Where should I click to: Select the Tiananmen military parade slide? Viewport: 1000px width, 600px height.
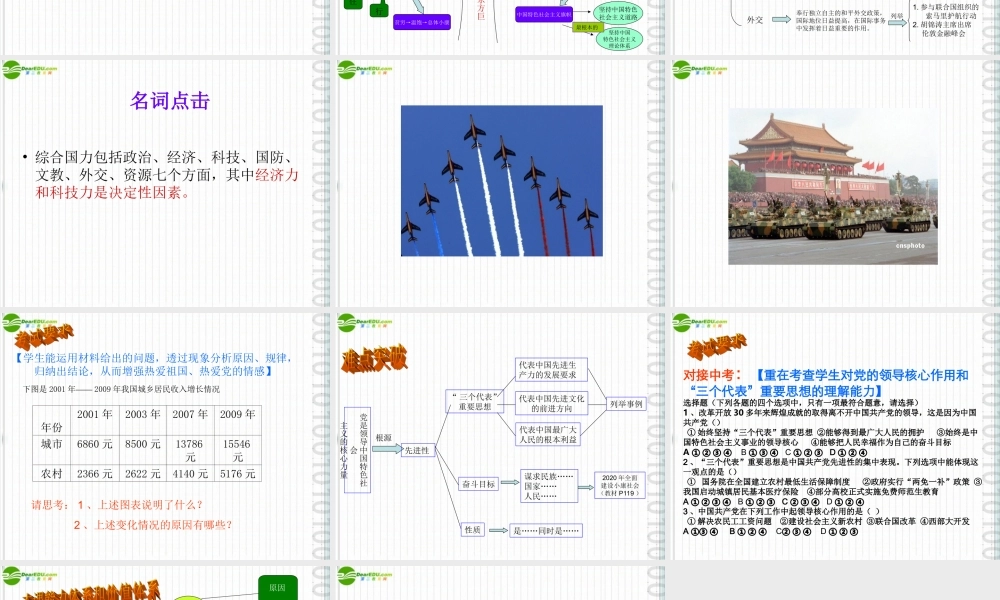836,184
